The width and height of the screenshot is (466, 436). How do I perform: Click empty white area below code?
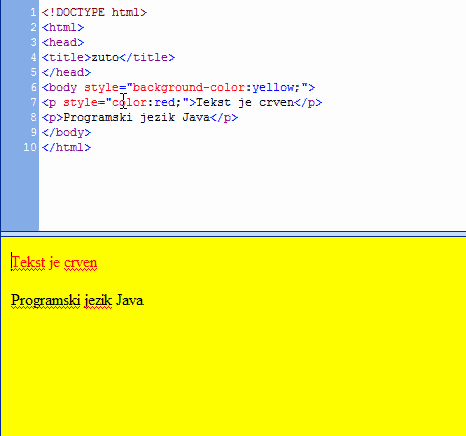[250, 190]
